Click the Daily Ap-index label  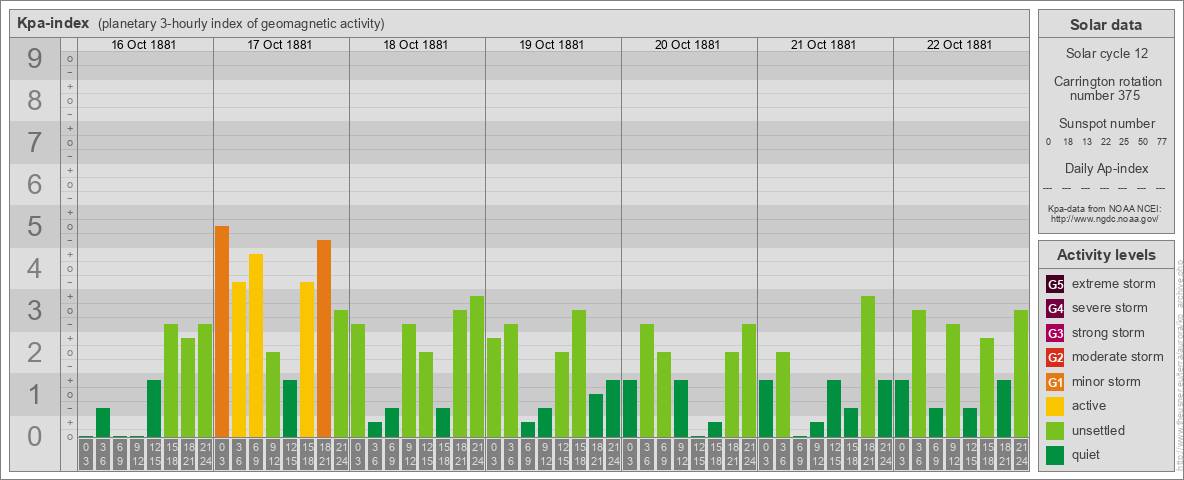click(1106, 168)
